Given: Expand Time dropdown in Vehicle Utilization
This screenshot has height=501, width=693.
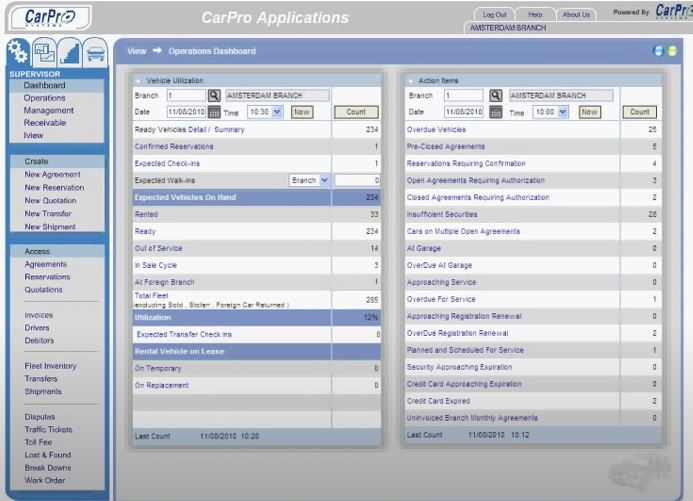Looking at the screenshot, I should tap(277, 112).
